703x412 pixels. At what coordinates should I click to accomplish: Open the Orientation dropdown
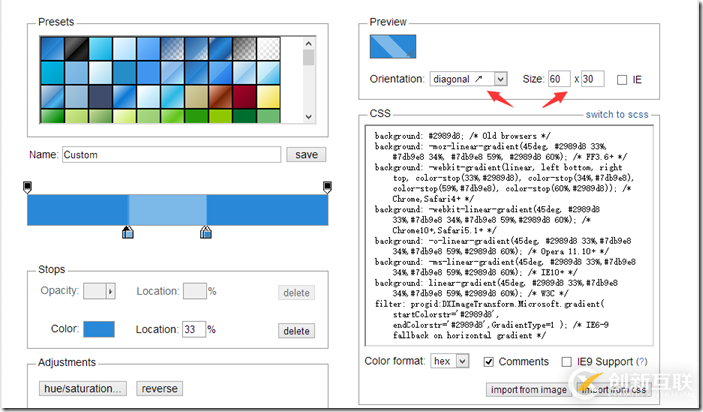tap(469, 79)
